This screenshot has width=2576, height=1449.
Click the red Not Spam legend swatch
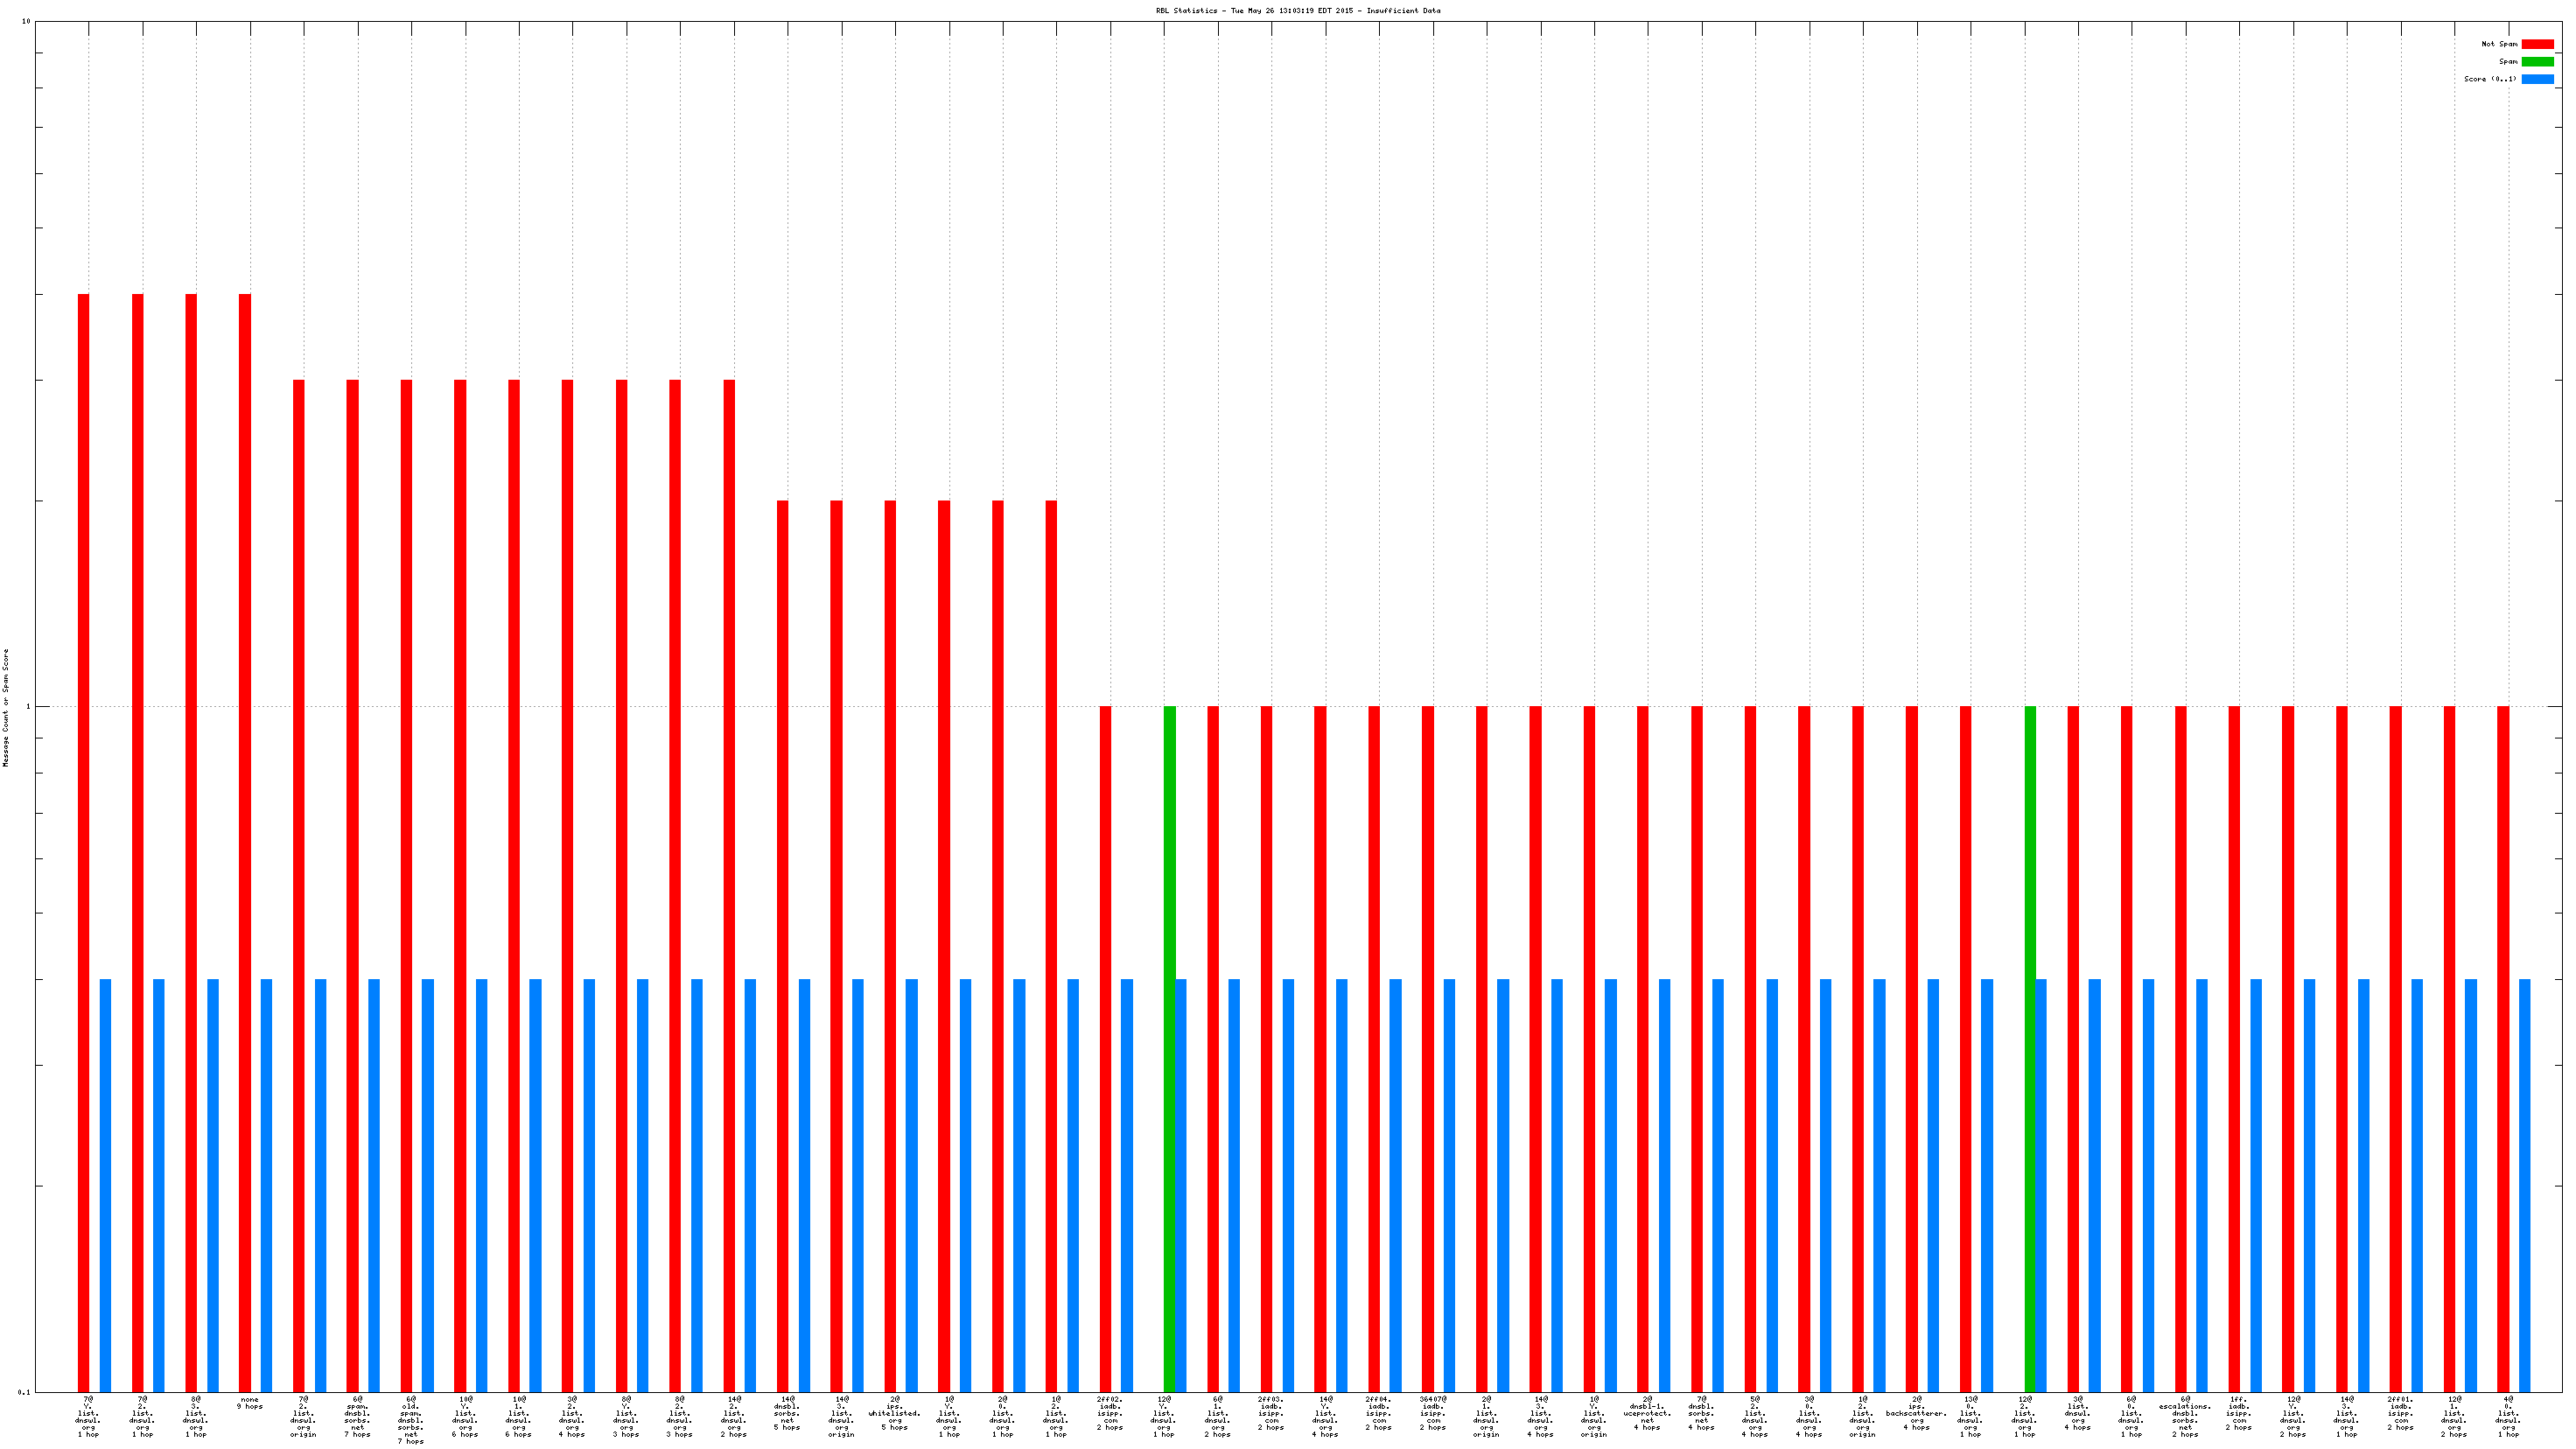(x=2537, y=44)
